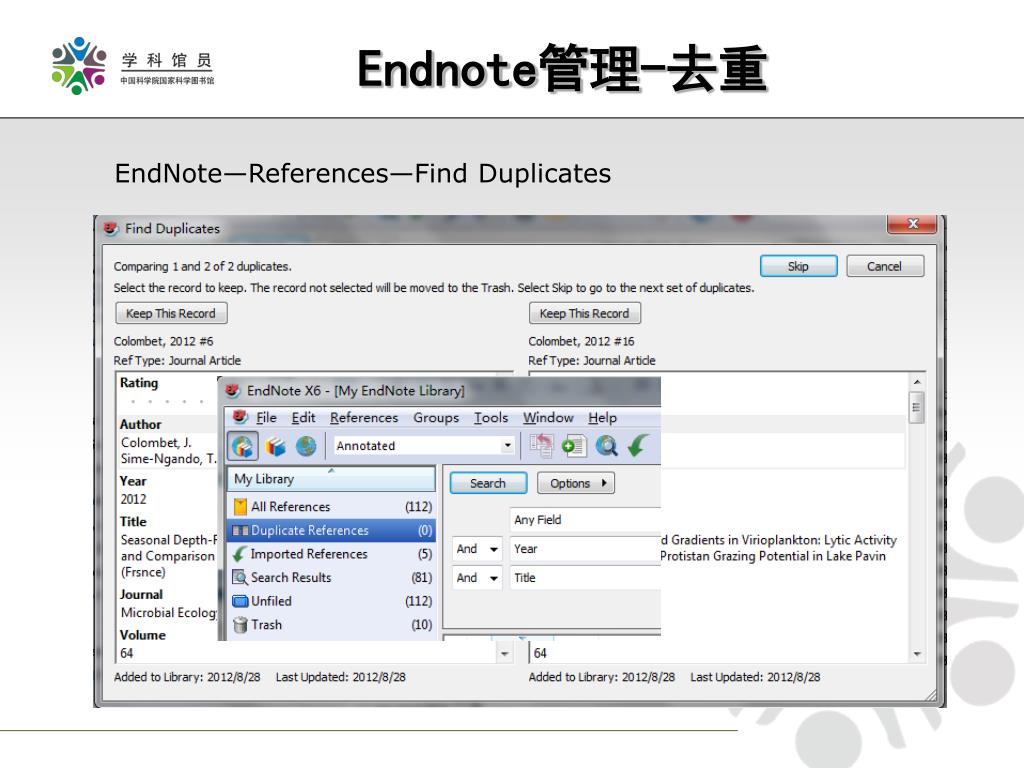Select Trash group

[x=331, y=625]
